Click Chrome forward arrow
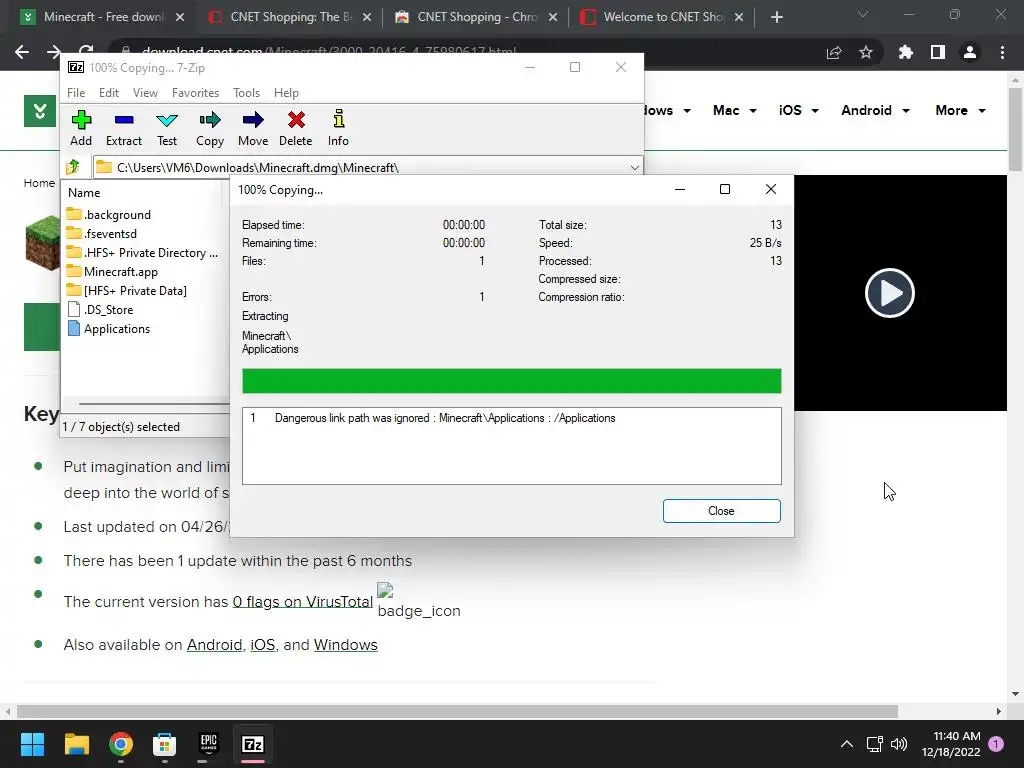The height and width of the screenshot is (768, 1024). (x=54, y=52)
